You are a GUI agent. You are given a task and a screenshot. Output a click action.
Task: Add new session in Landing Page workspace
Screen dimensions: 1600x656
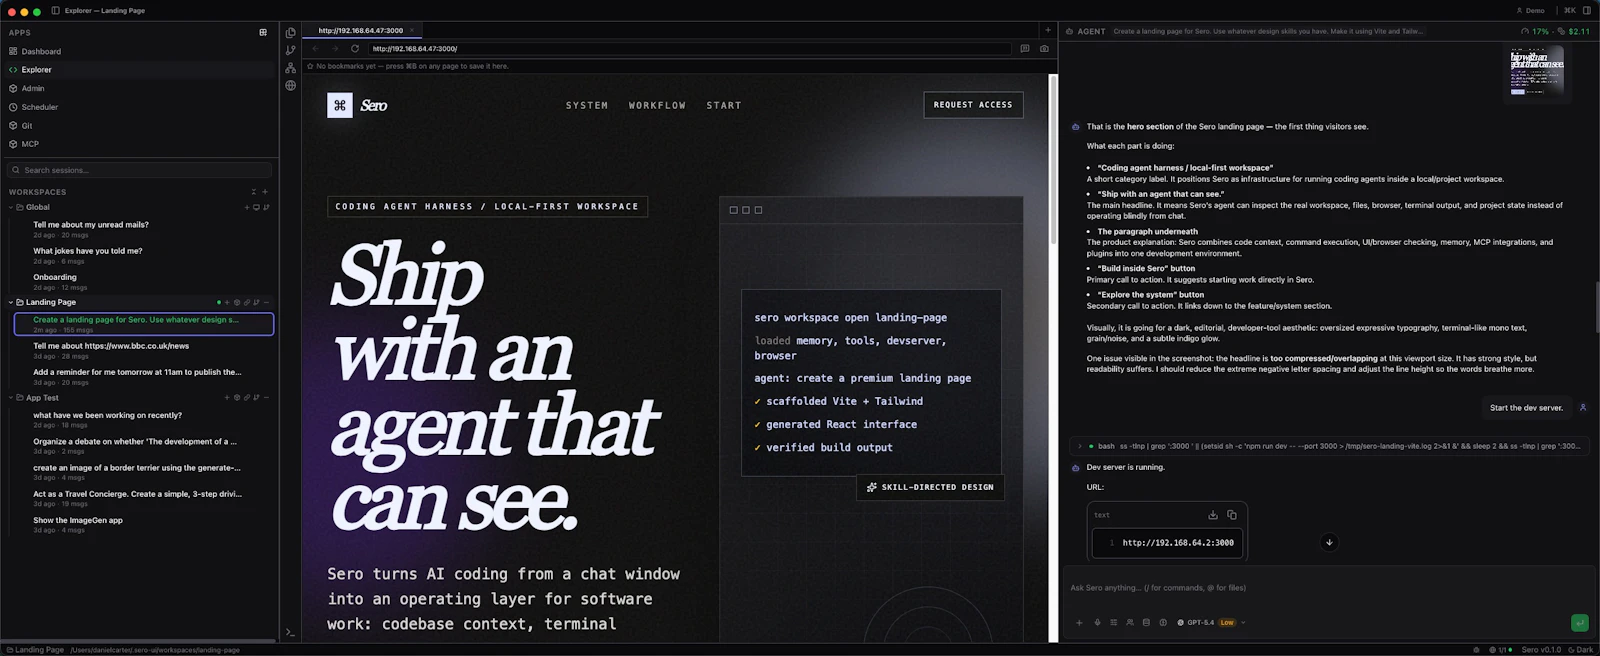click(227, 302)
